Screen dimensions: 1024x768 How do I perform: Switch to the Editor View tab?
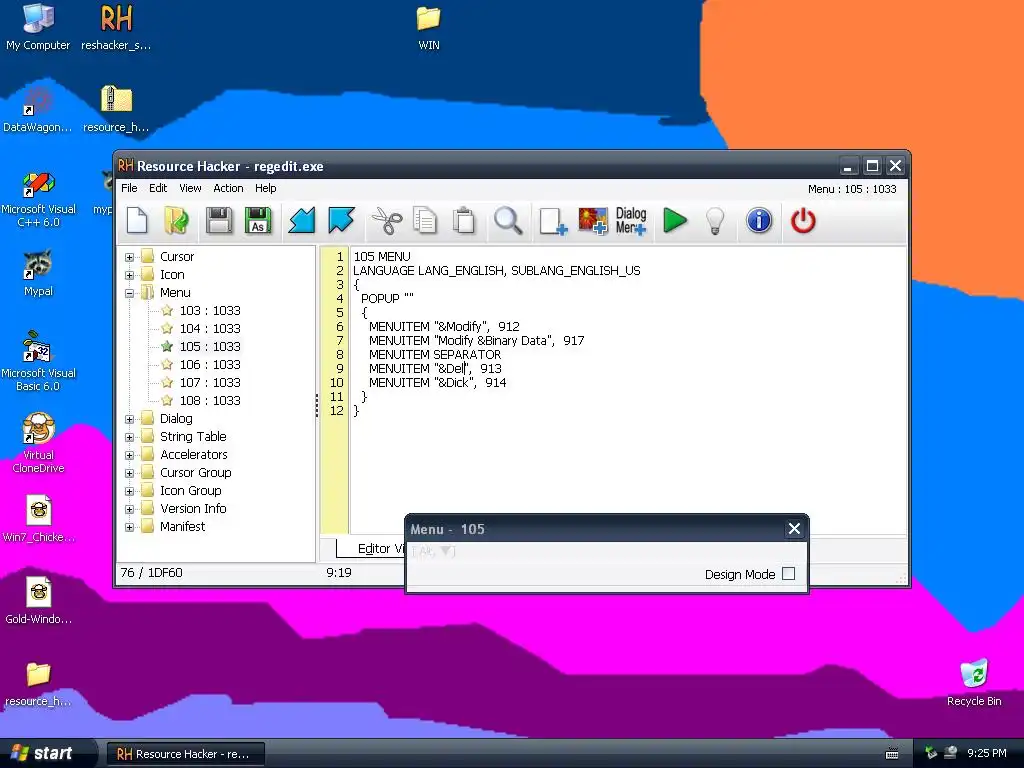pos(371,549)
